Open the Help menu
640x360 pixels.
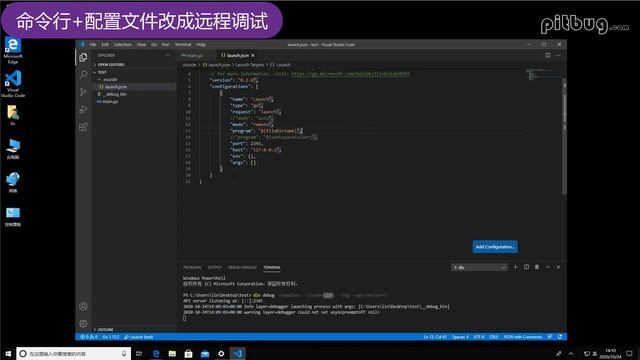(x=200, y=44)
